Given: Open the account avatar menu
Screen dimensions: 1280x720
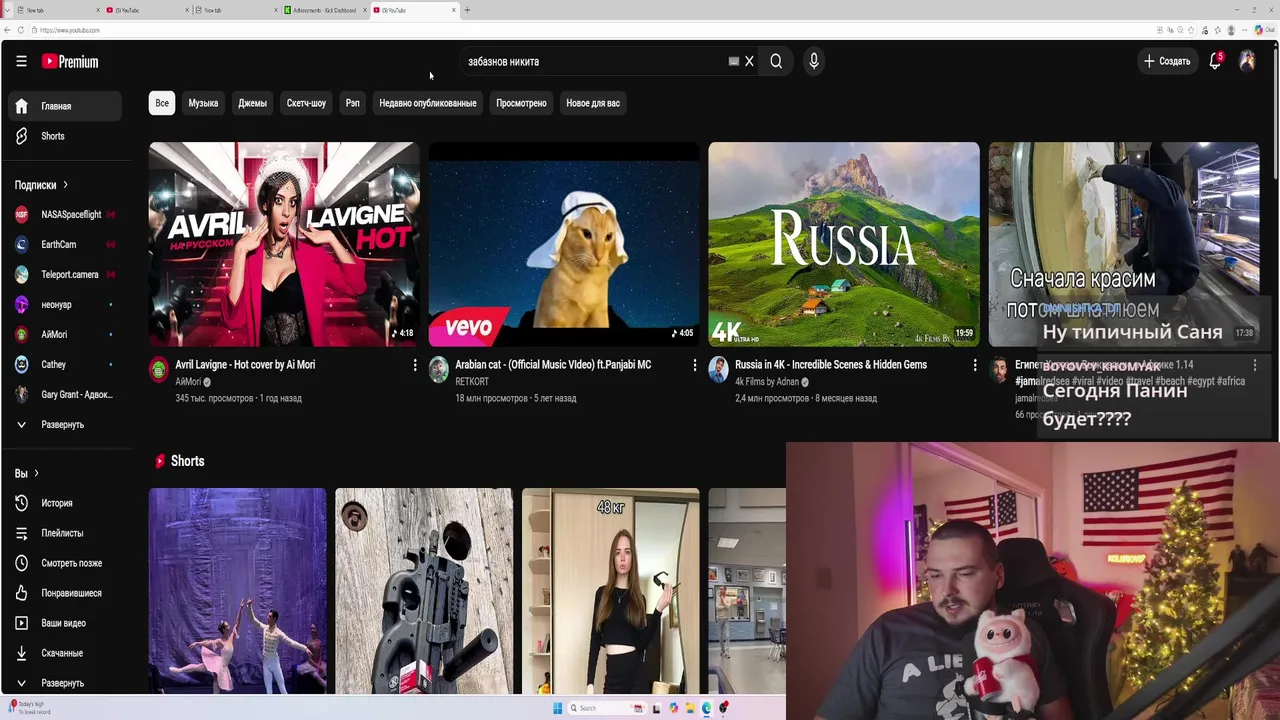Looking at the screenshot, I should pos(1247,61).
